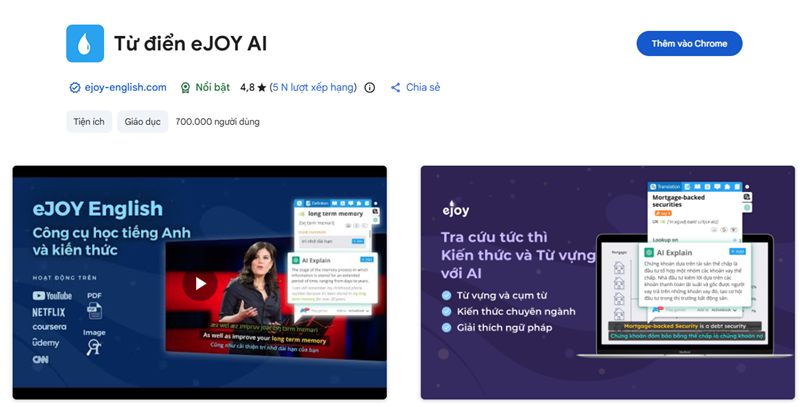The image size is (800, 407).
Task: Open the purple Tra cứu tức thì screenshot
Action: tap(607, 283)
